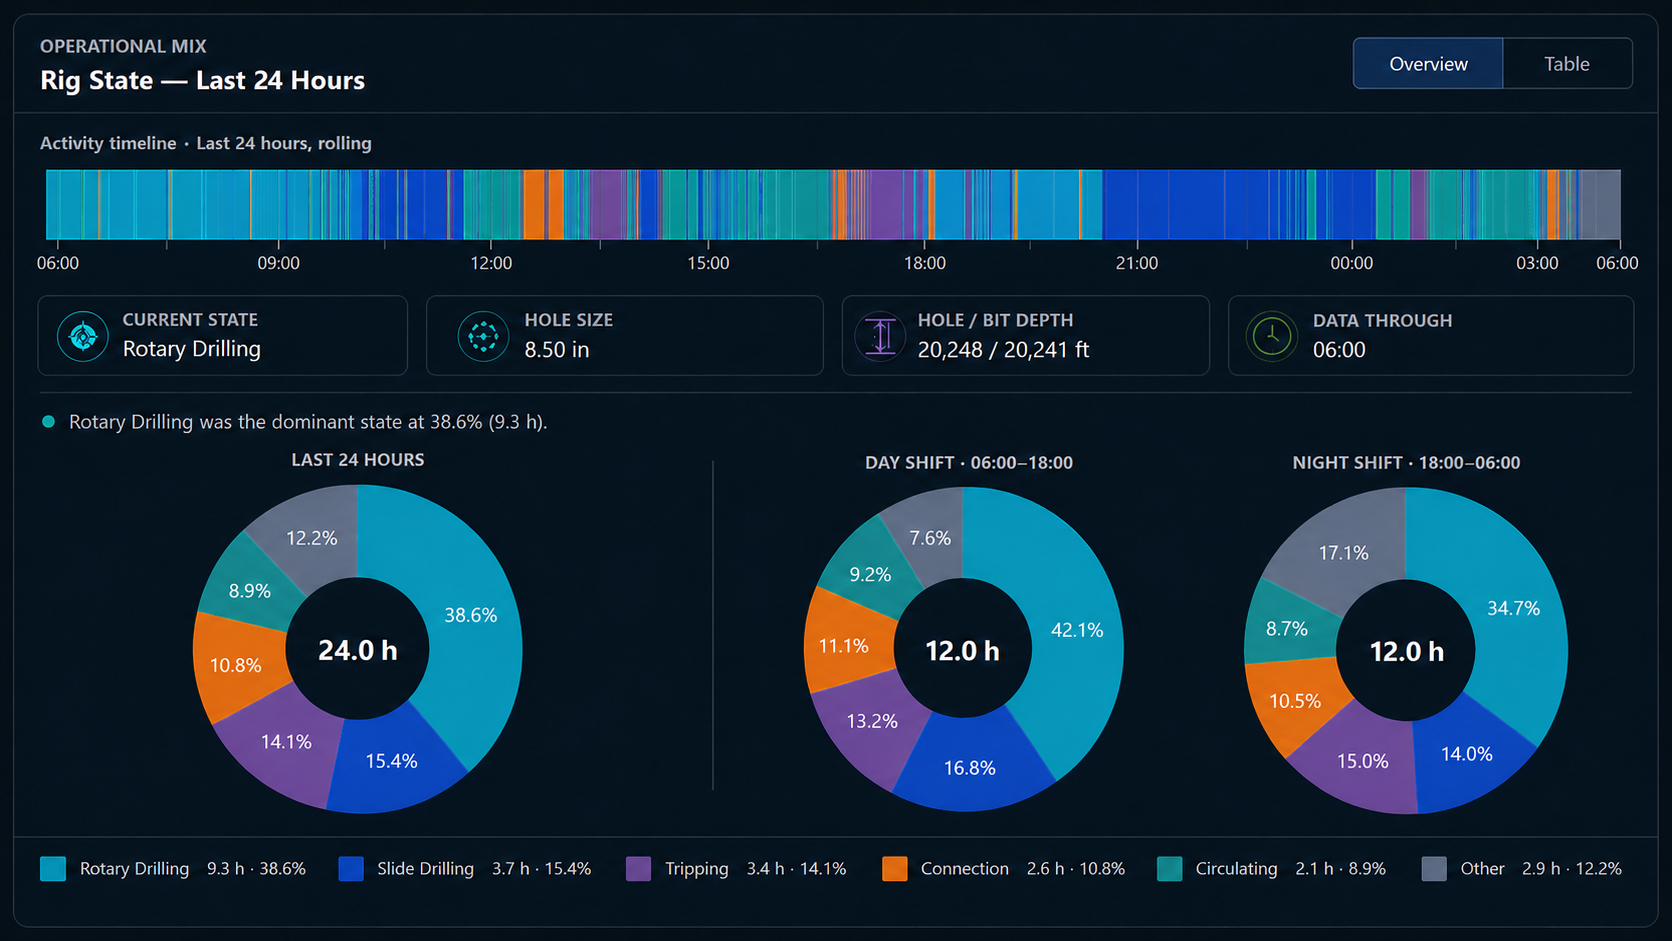Click the Hole / Bit Depth arrow icon
Screen dimensions: 1672x941
(x=880, y=336)
